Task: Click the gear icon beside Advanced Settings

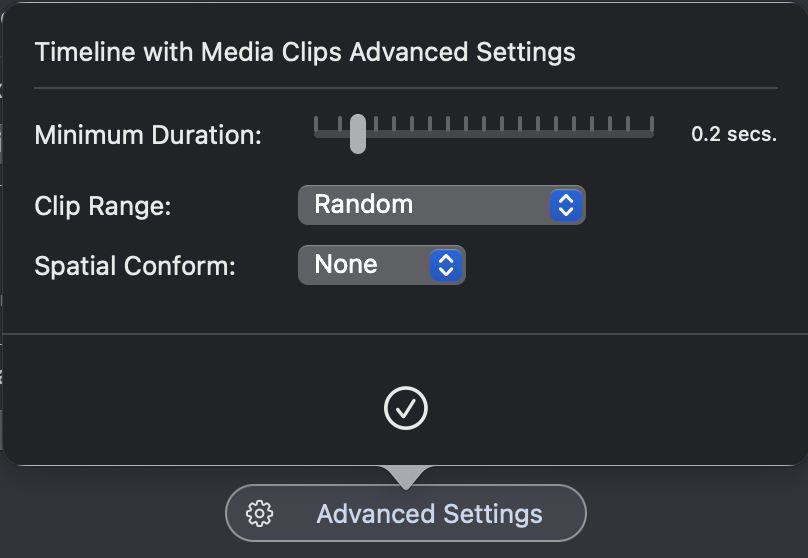Action: click(259, 513)
